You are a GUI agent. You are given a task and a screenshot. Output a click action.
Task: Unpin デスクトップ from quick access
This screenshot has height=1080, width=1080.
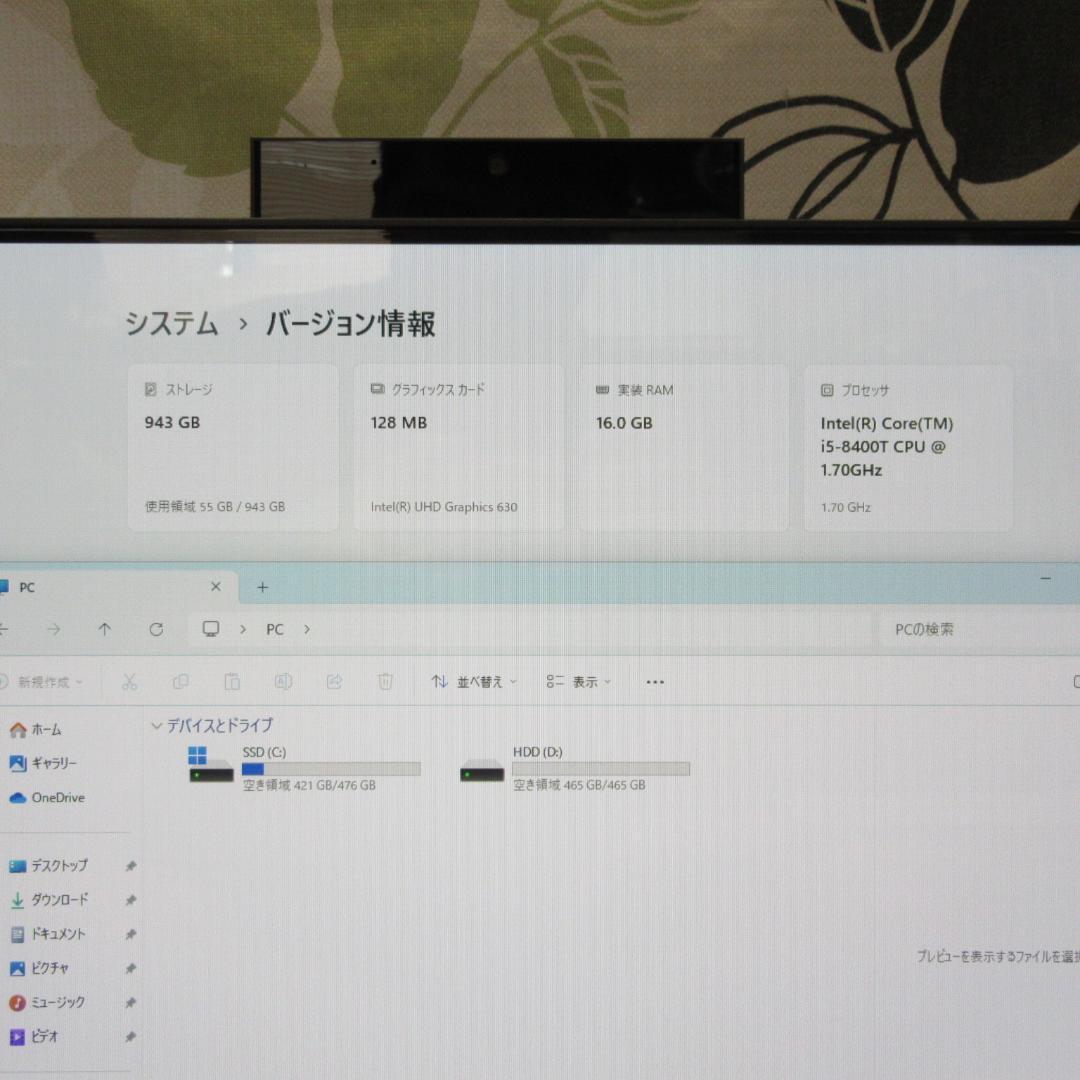click(x=130, y=866)
